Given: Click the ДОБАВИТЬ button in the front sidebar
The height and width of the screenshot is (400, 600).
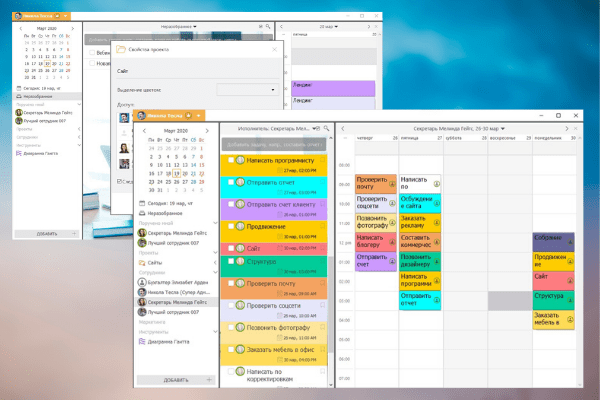Looking at the screenshot, I should [175, 380].
